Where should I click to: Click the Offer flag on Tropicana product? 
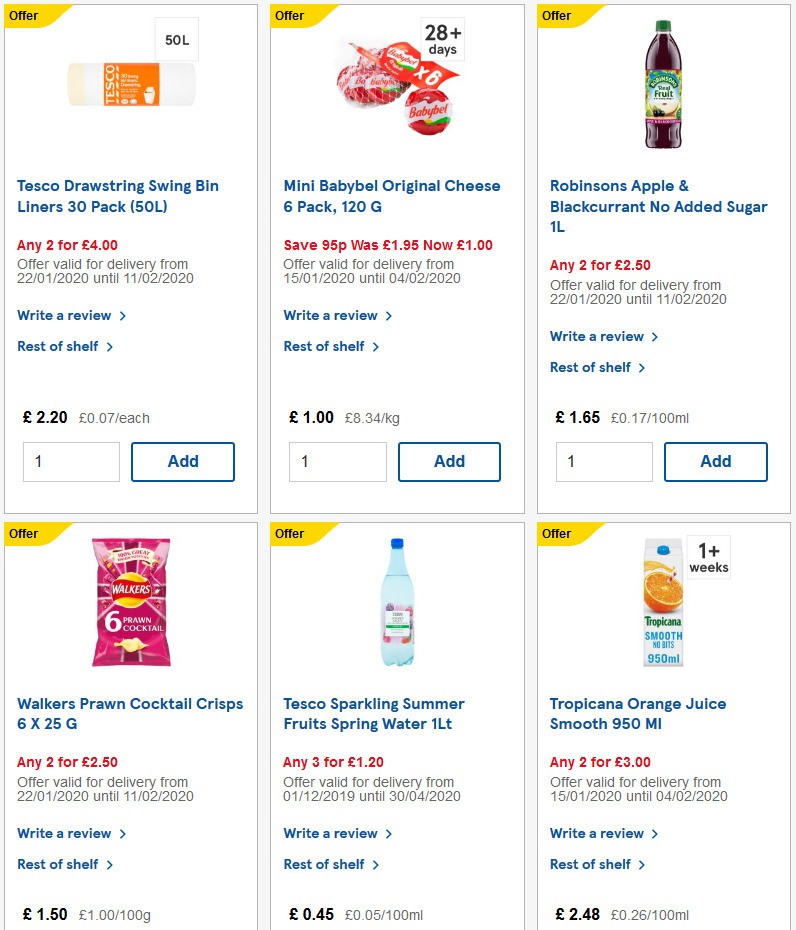[x=556, y=533]
